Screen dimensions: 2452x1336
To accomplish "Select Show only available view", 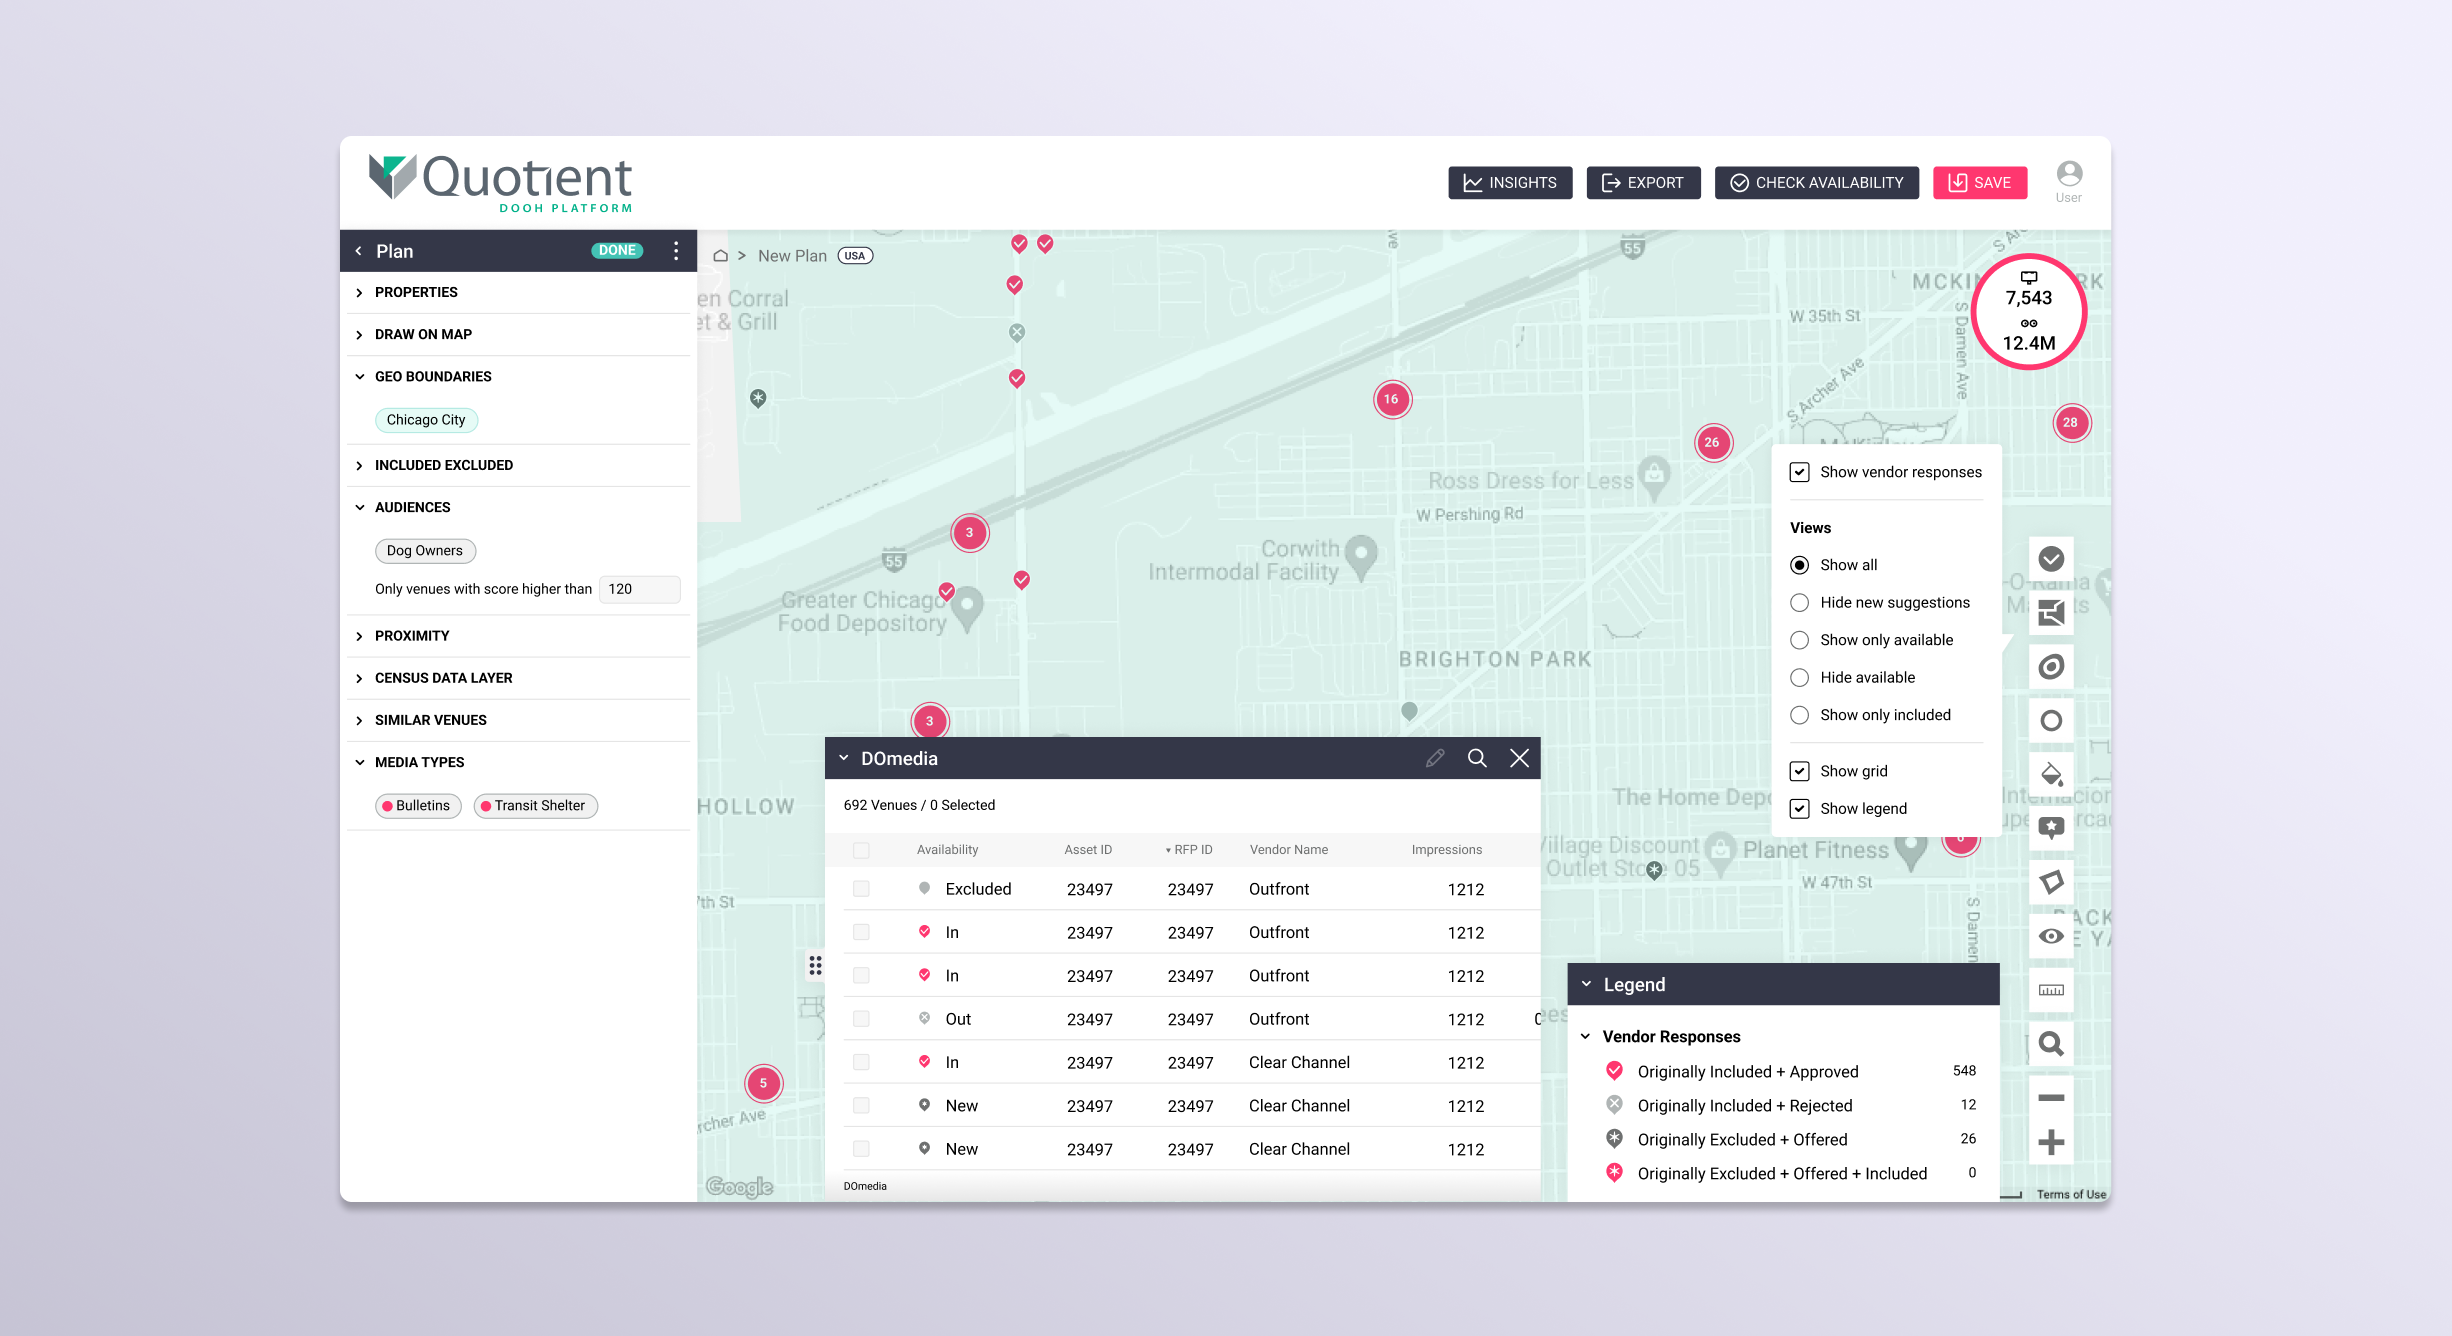I will (x=1799, y=640).
